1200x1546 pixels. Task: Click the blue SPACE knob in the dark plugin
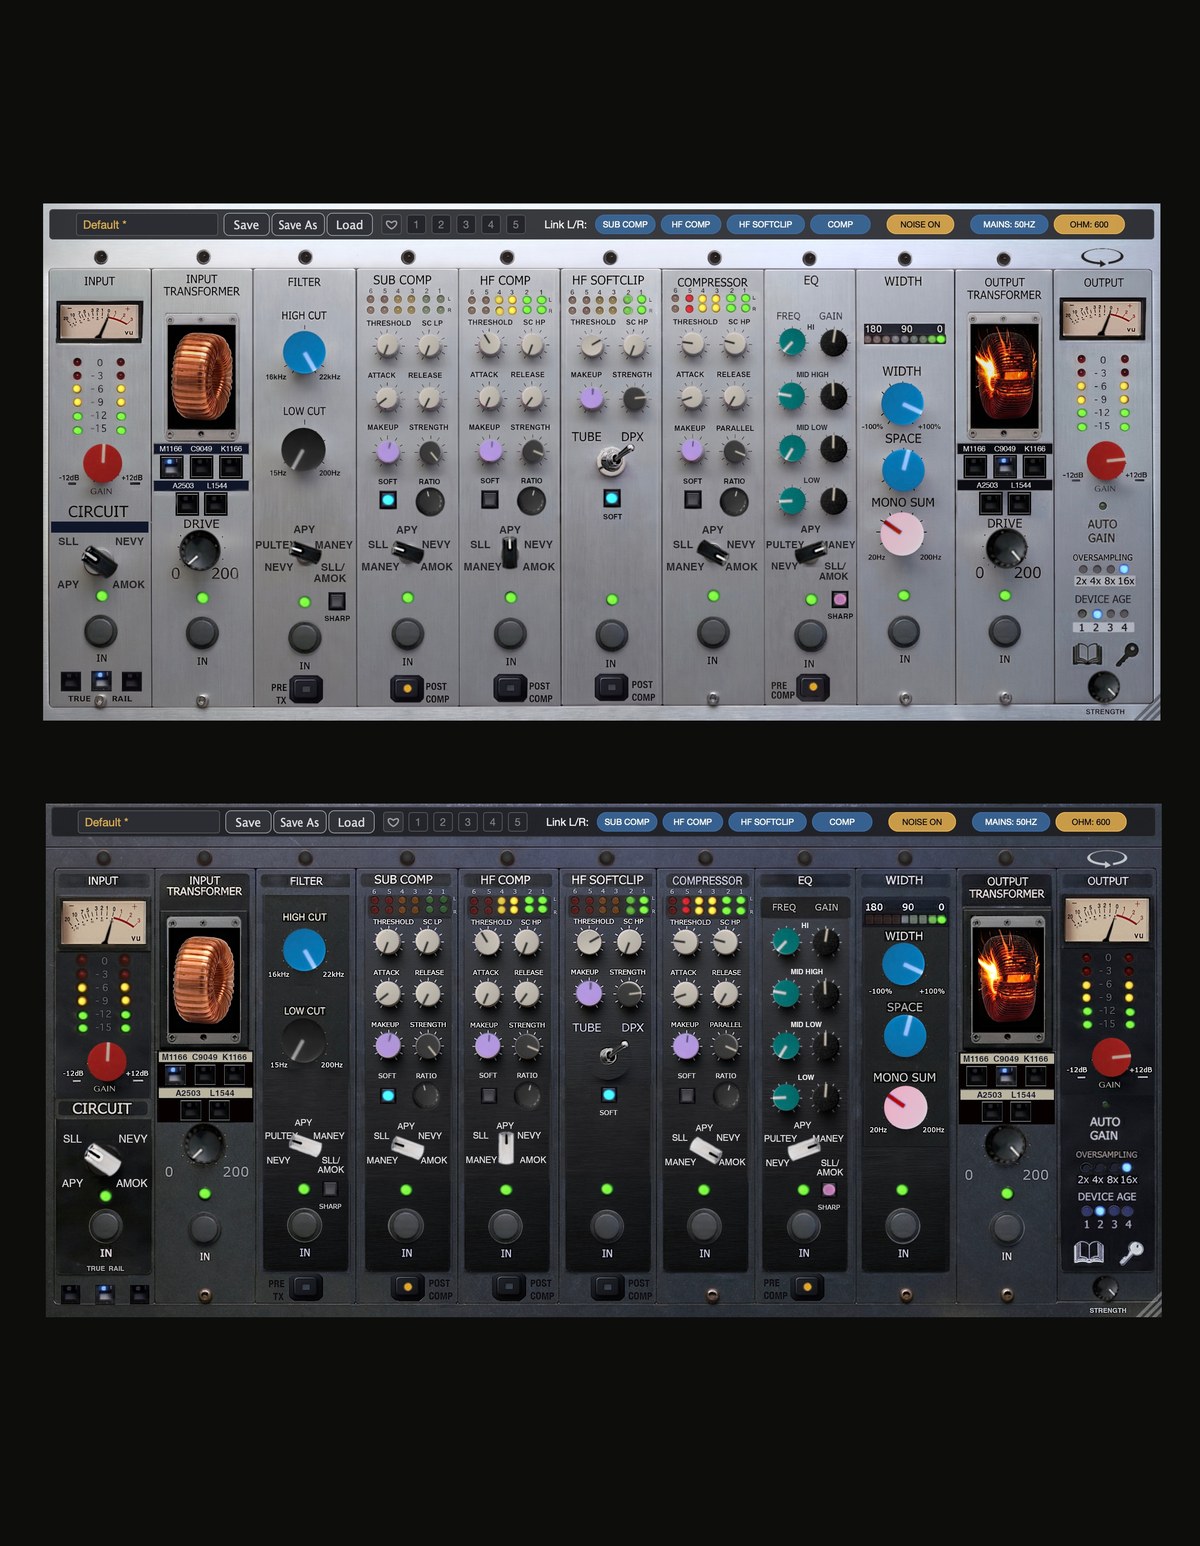905,1037
